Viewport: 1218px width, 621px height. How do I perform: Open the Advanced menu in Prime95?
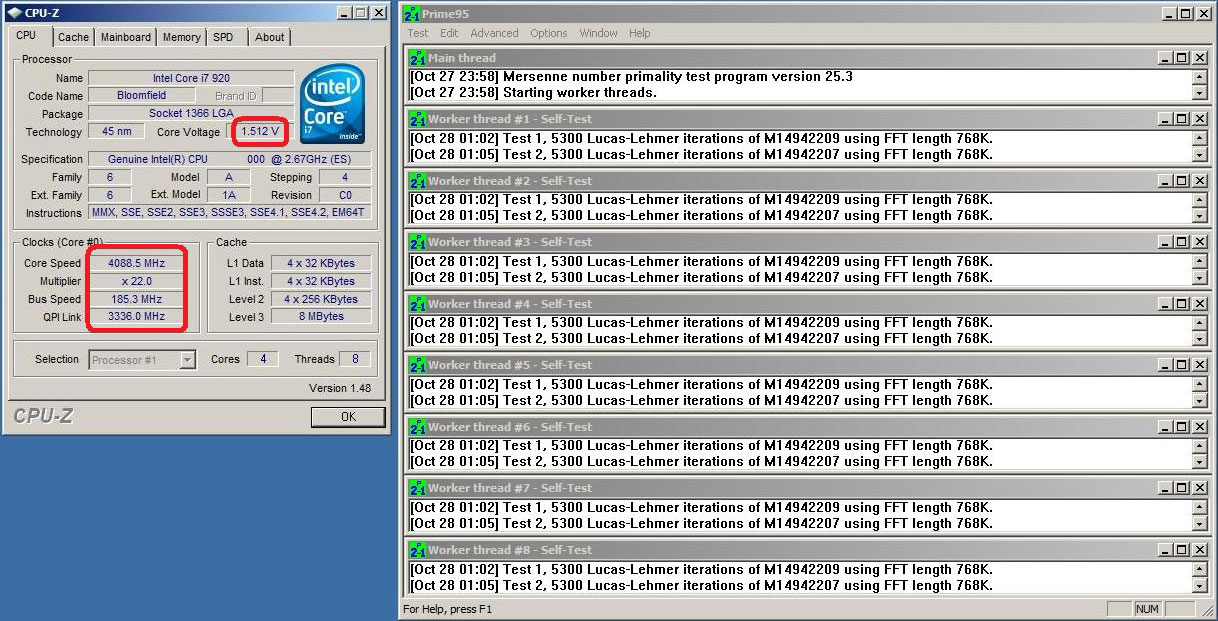(494, 33)
